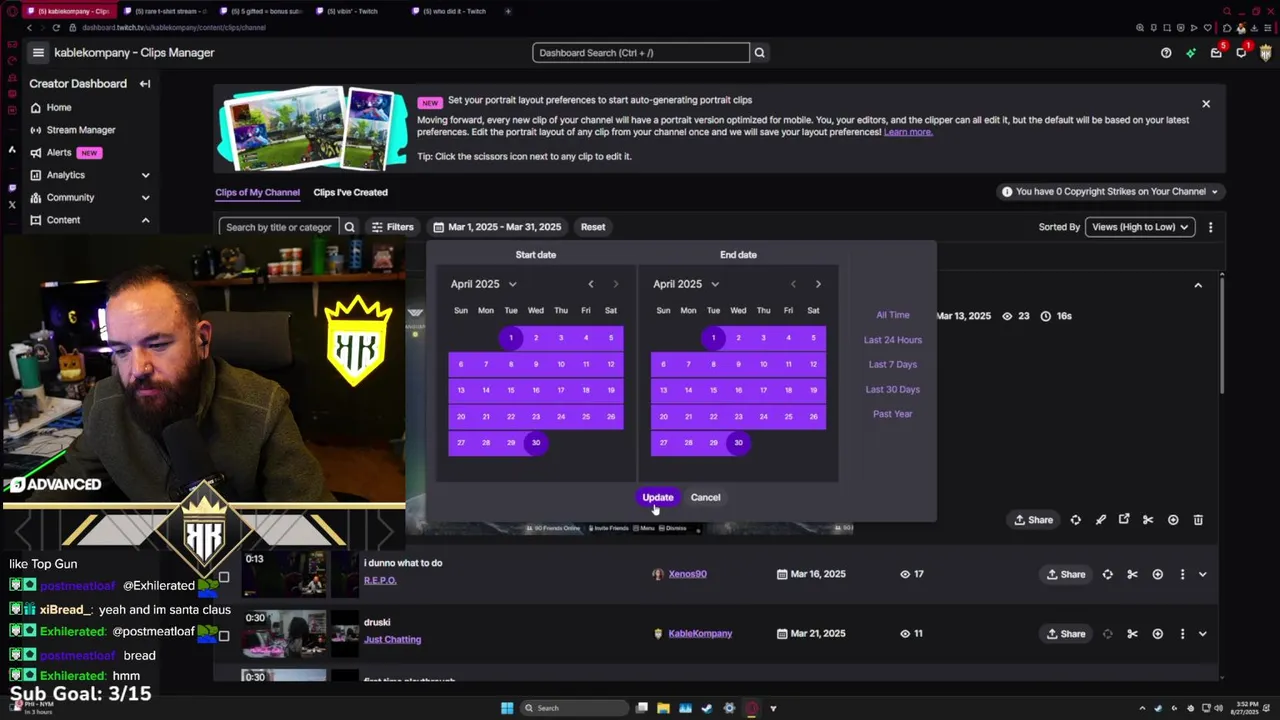Click Reset next to the date range
The width and height of the screenshot is (1280, 720).
tap(593, 227)
